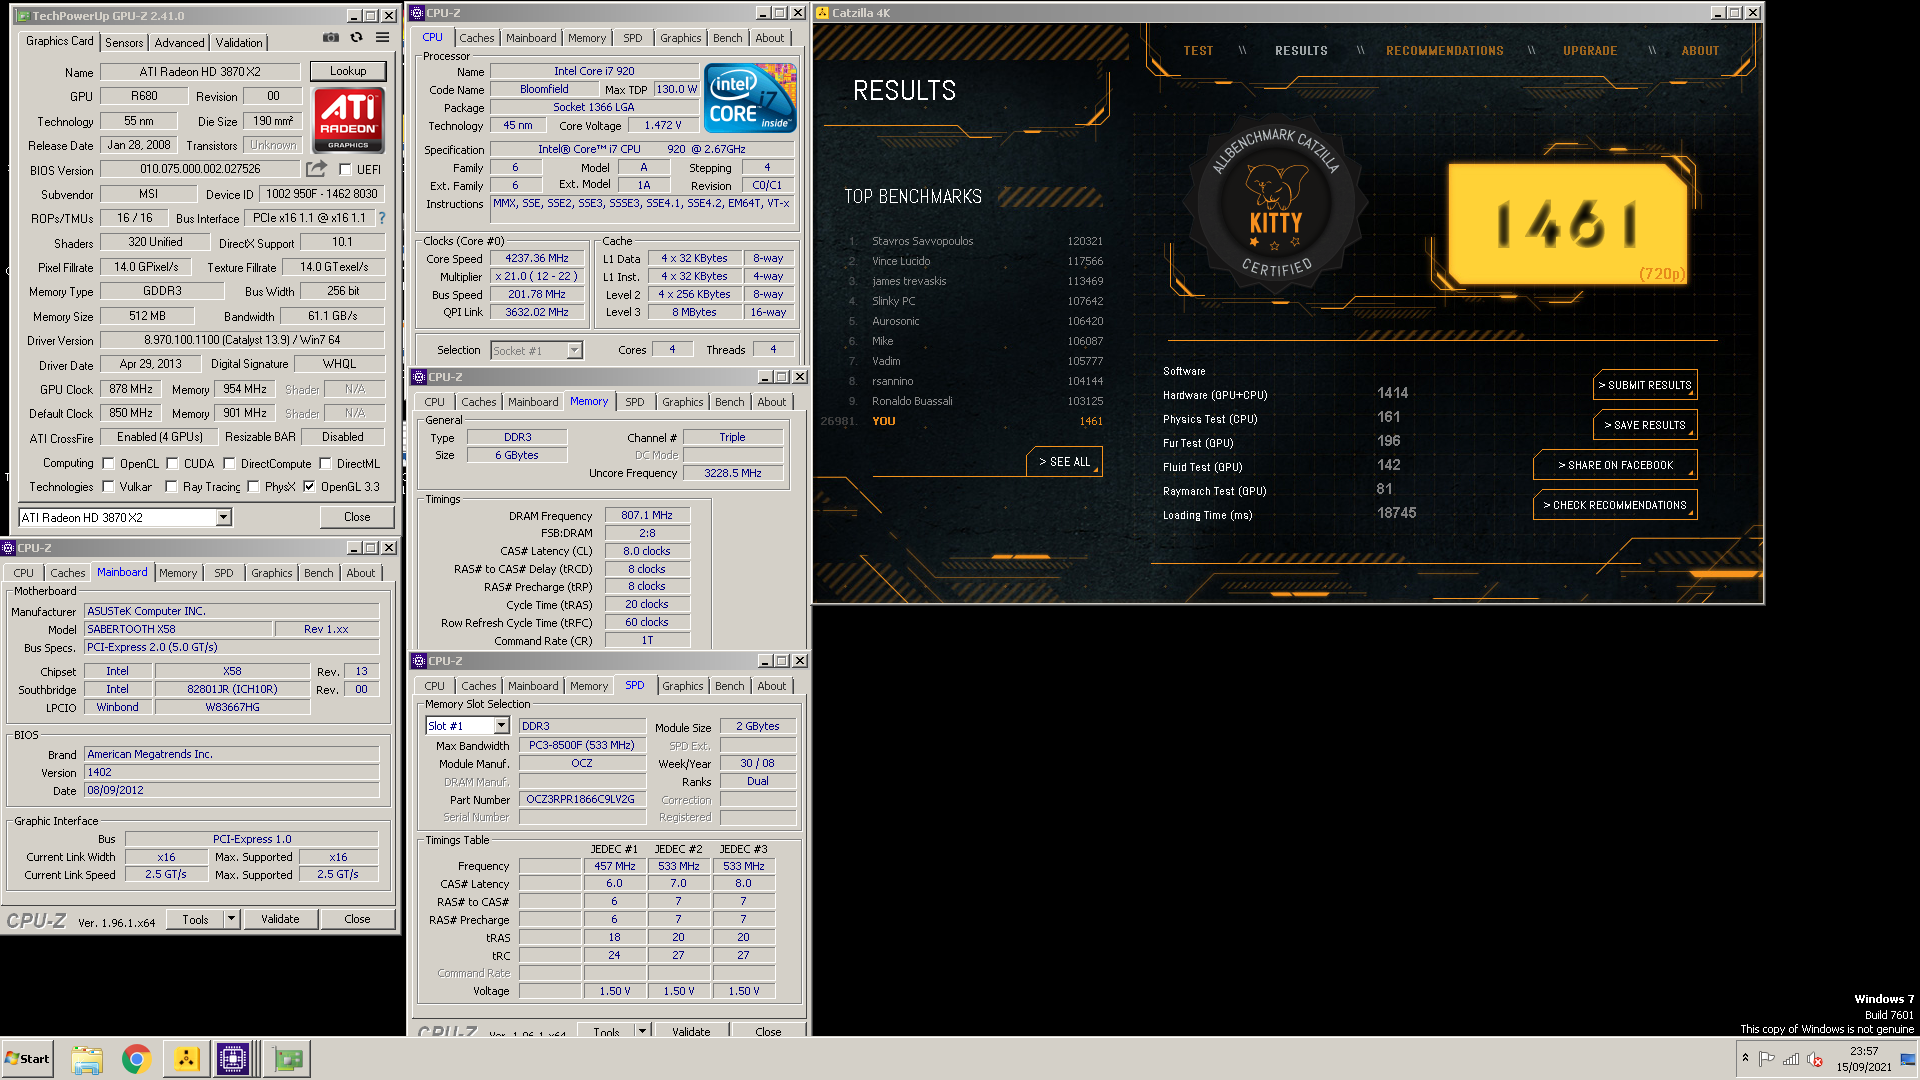Viewport: 1920px width, 1080px height.
Task: Toggle the Ray Tracing checkbox
Action: click(171, 486)
